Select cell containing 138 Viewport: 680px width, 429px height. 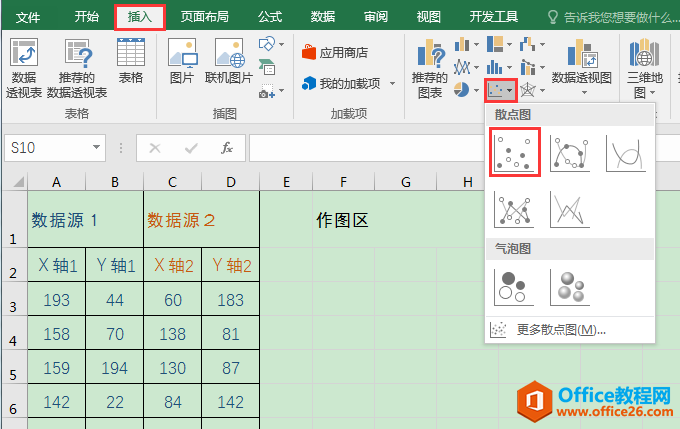coord(173,334)
